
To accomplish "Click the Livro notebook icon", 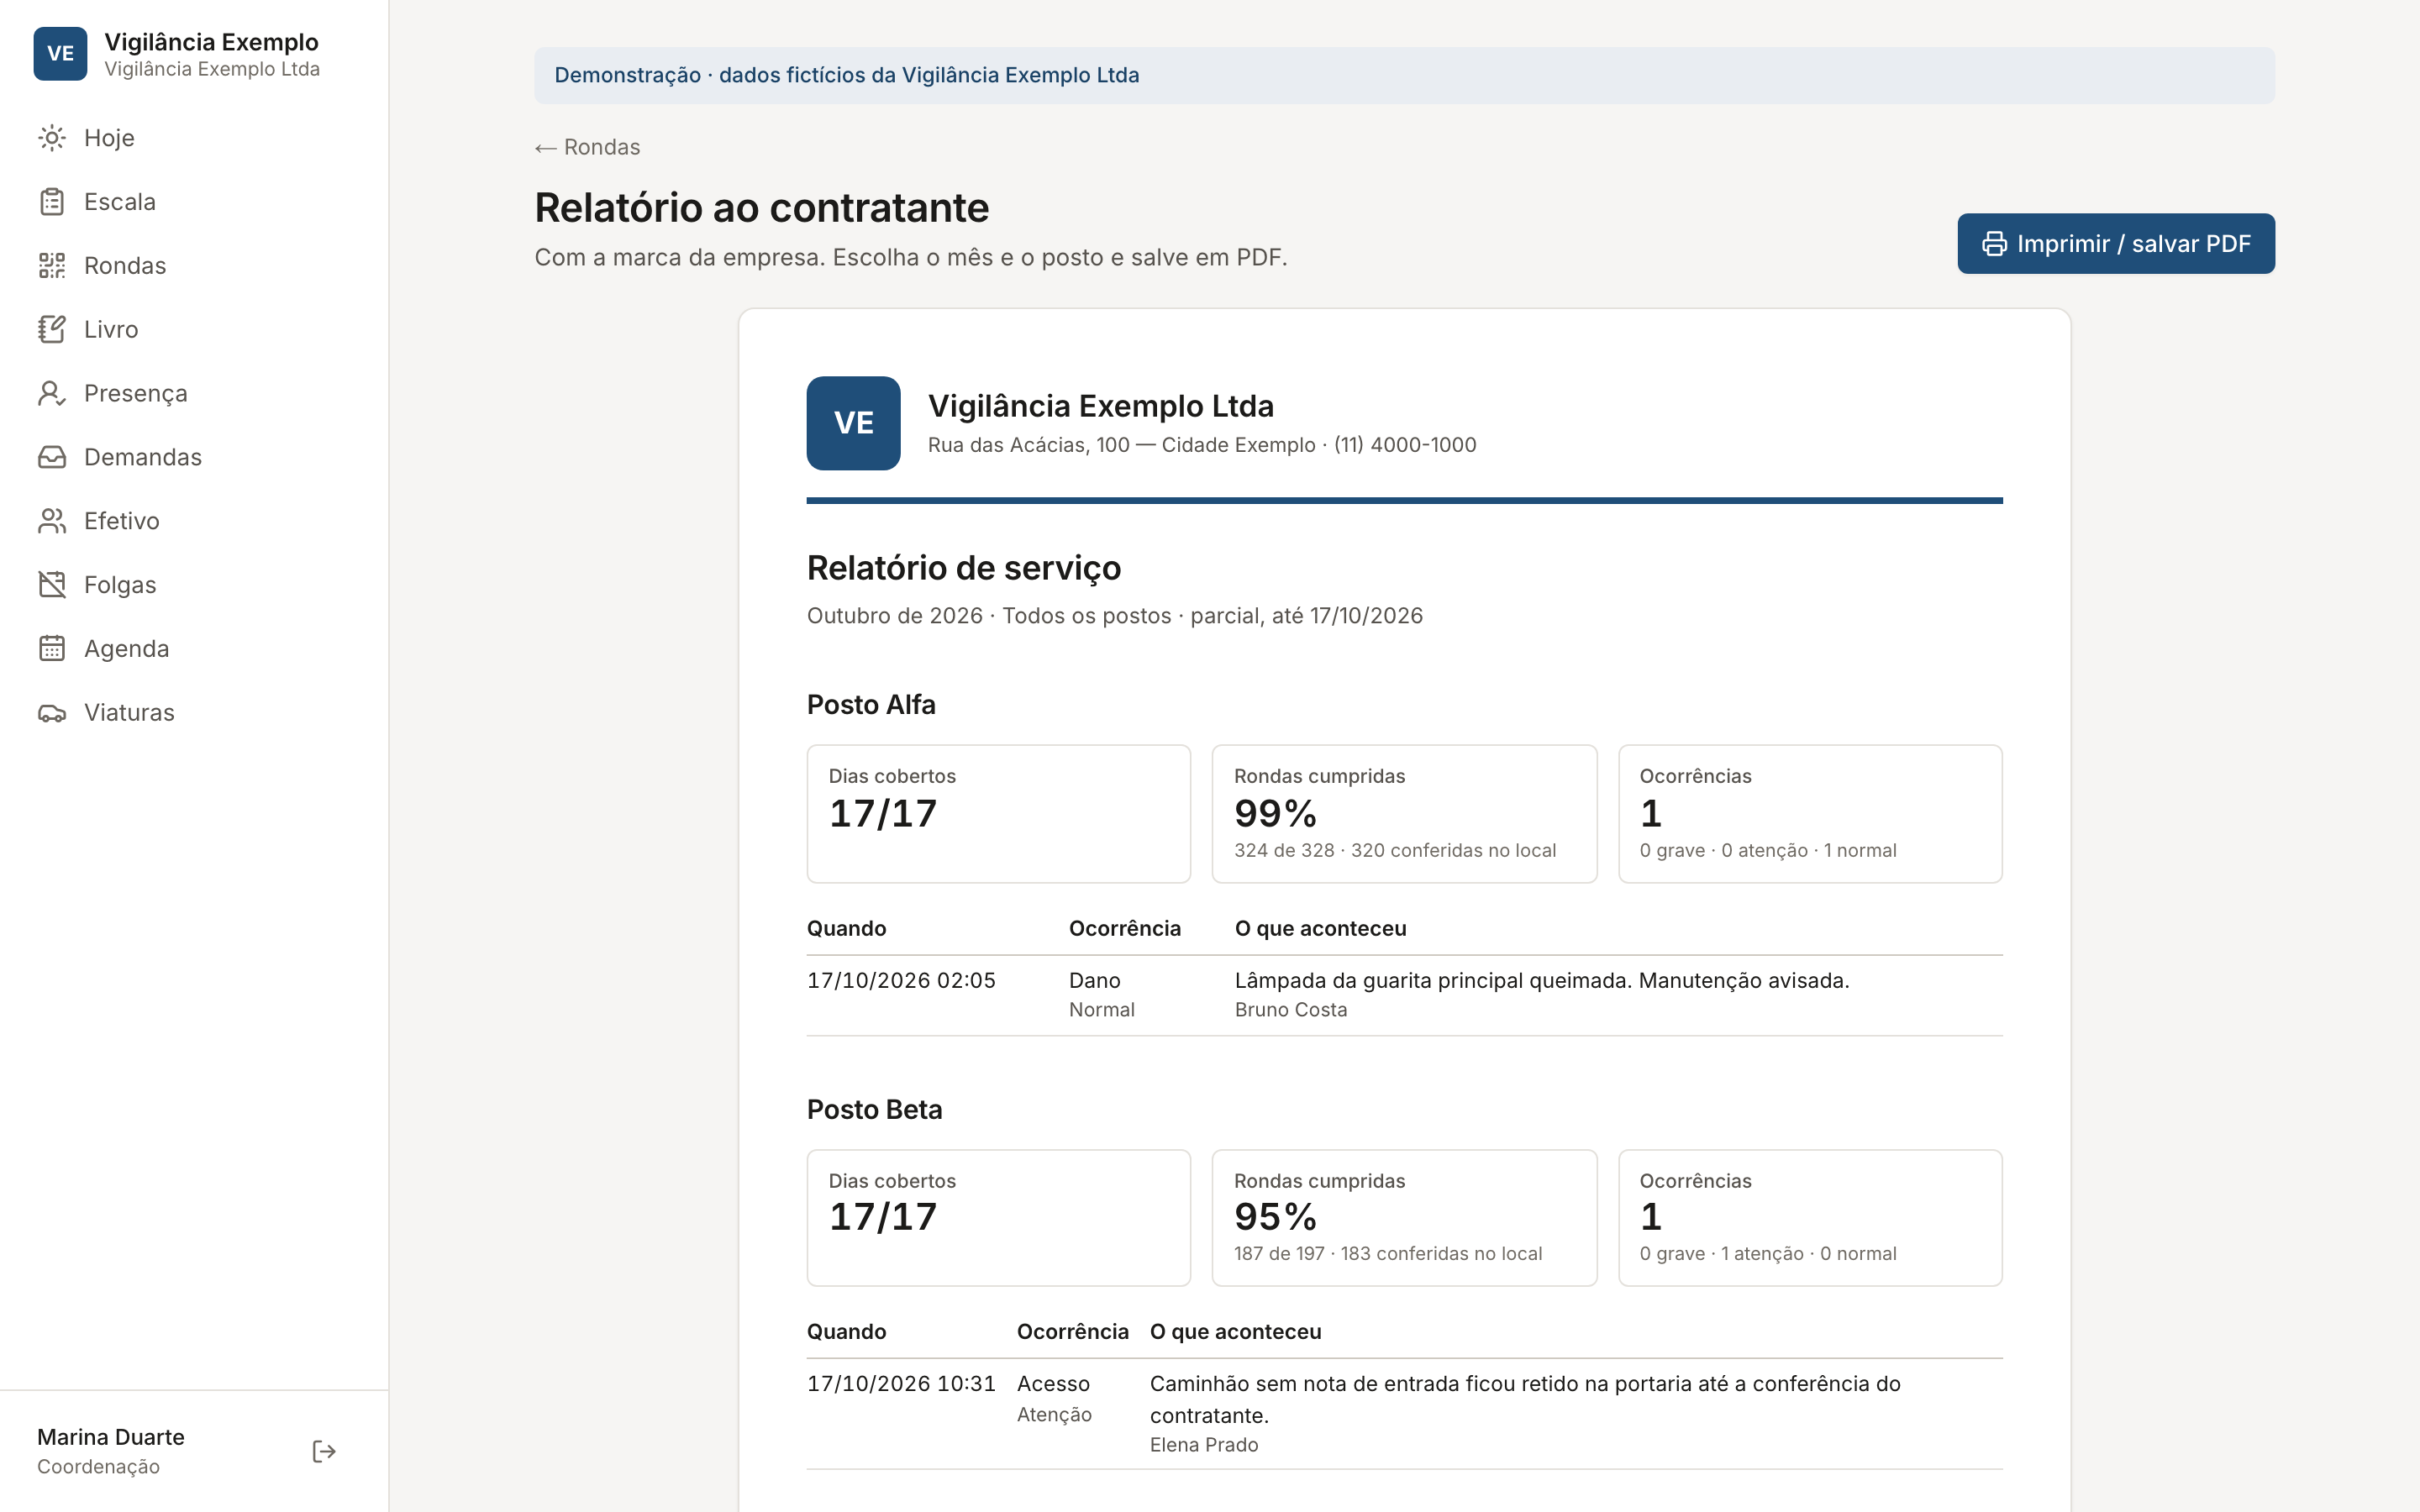I will point(52,329).
